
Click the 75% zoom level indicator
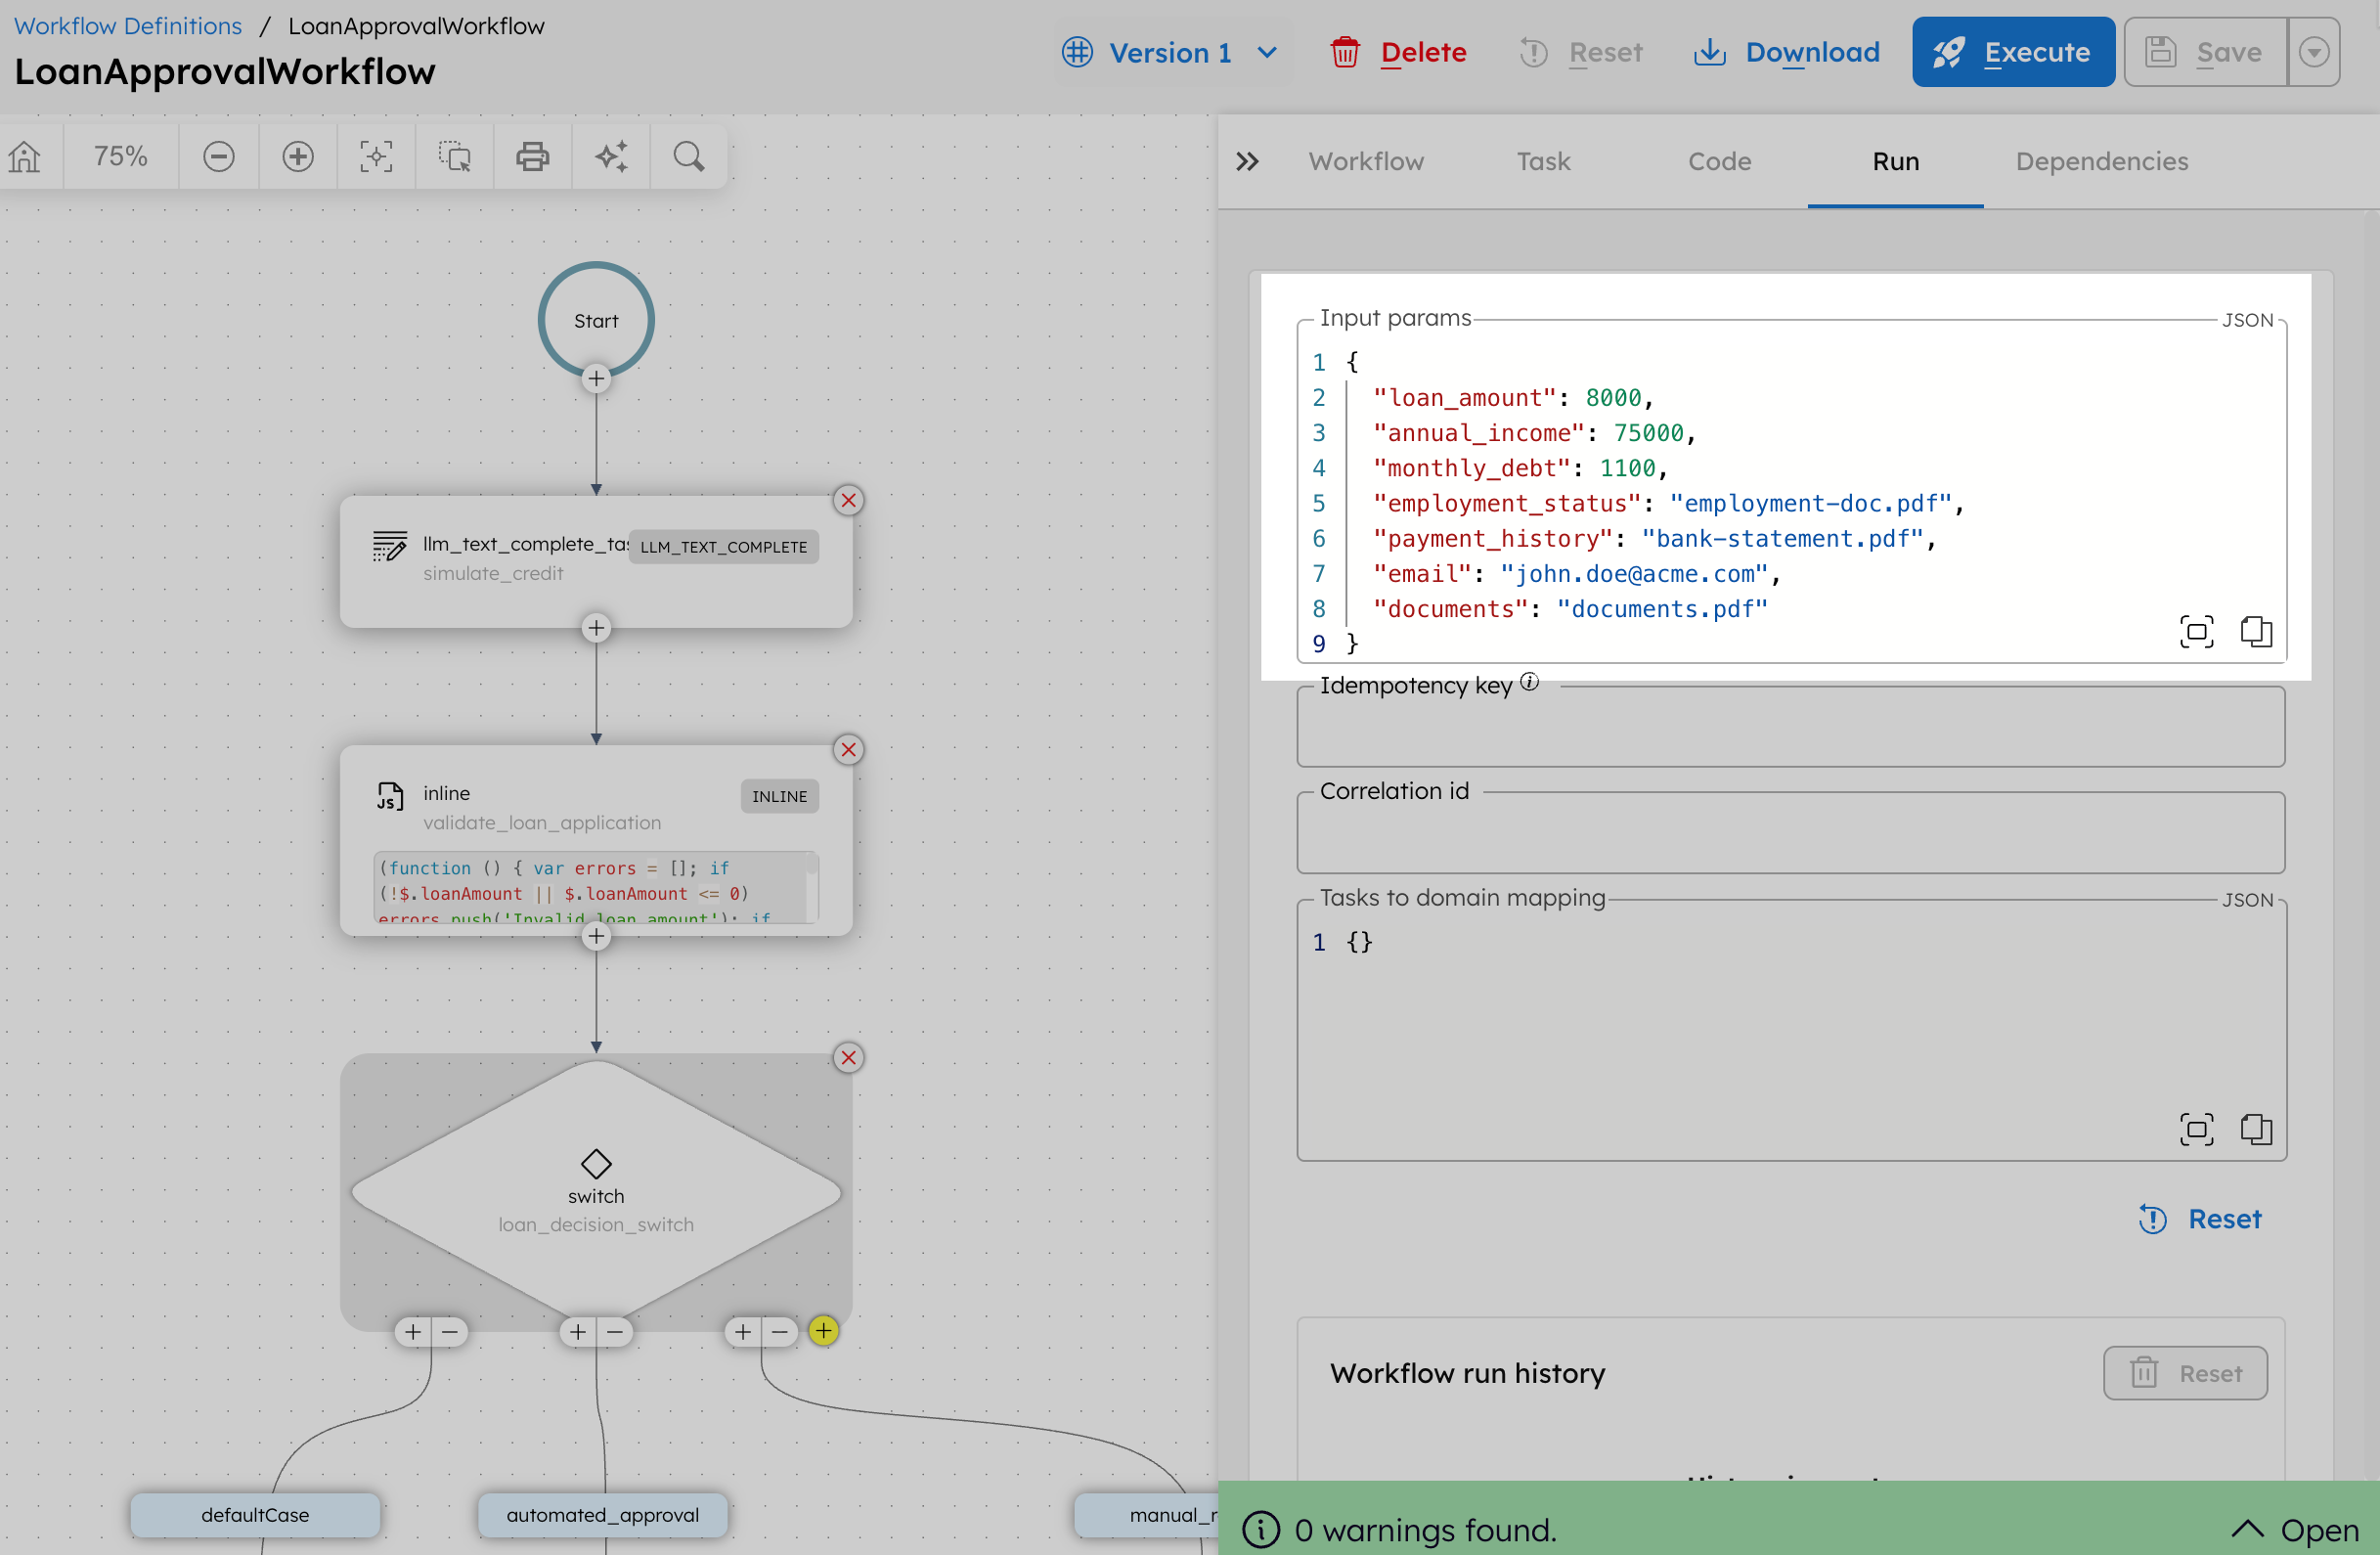point(121,157)
